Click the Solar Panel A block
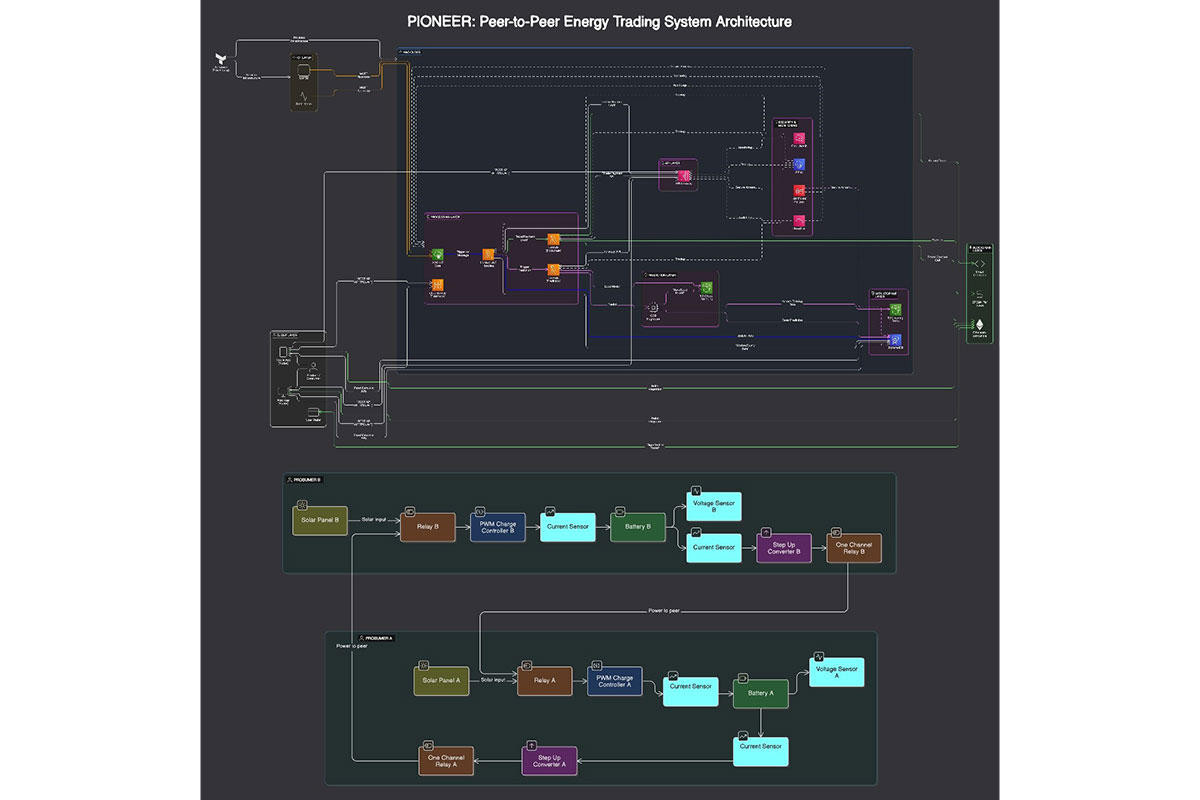The image size is (1200, 800). pos(441,681)
